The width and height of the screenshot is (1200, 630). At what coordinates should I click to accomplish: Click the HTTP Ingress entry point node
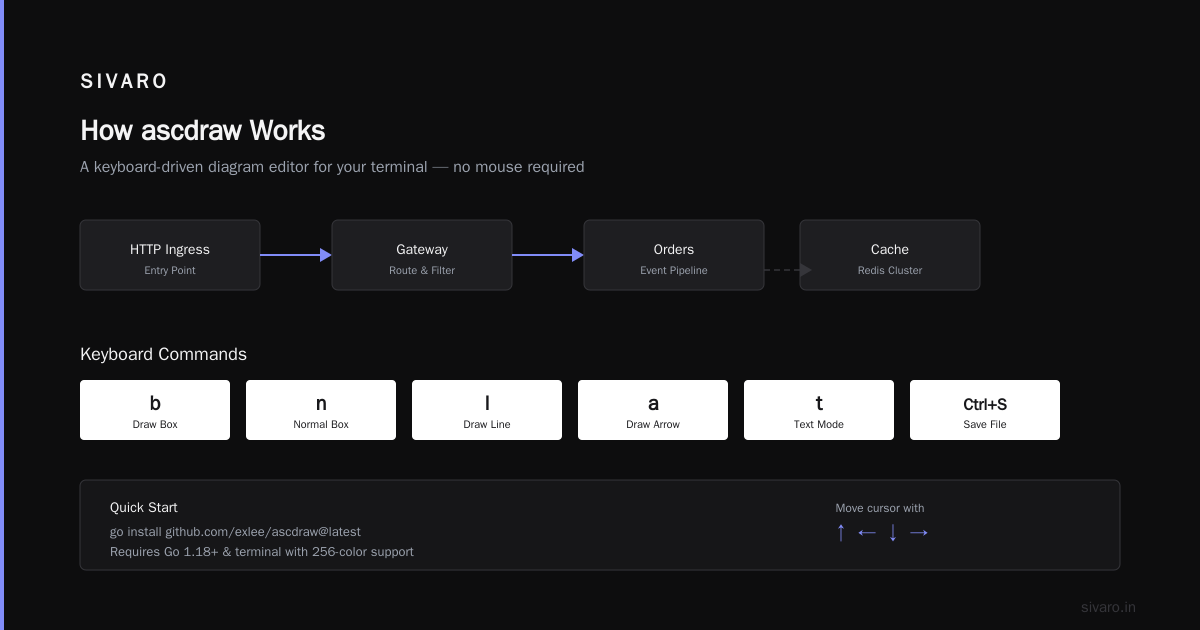(170, 255)
